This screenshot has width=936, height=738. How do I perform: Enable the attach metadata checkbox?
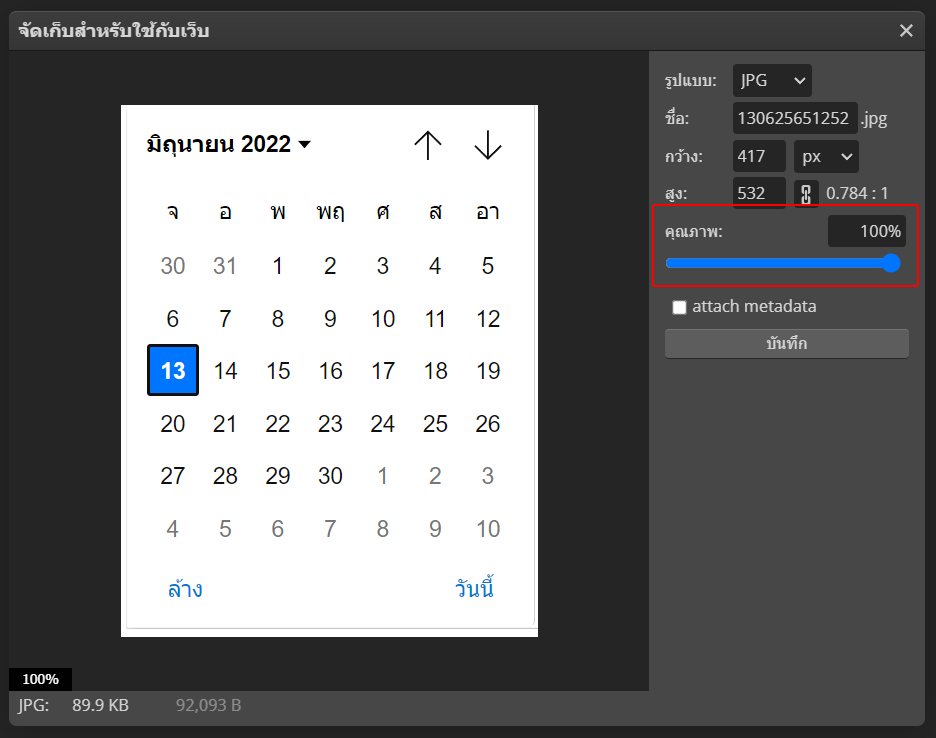coord(680,307)
